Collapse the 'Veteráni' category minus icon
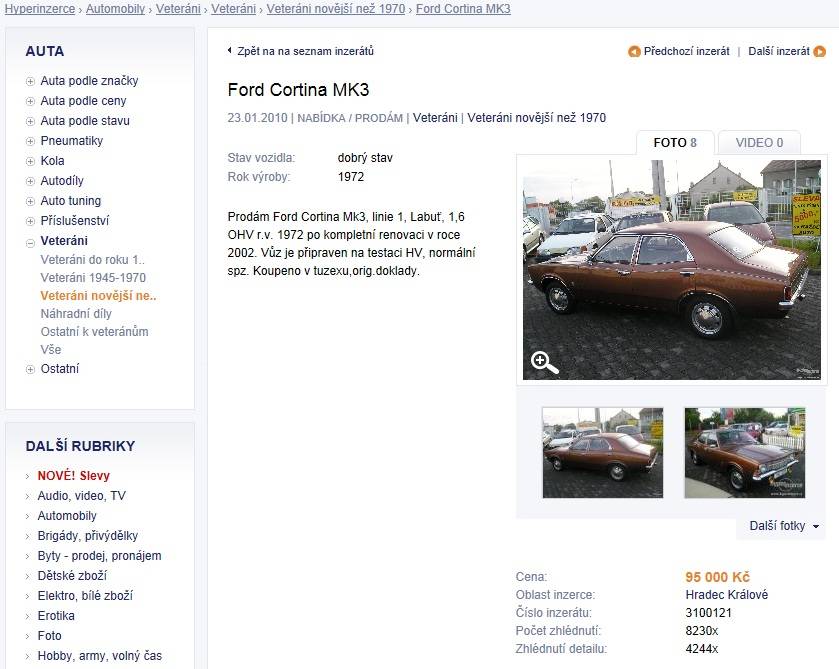 (30, 241)
